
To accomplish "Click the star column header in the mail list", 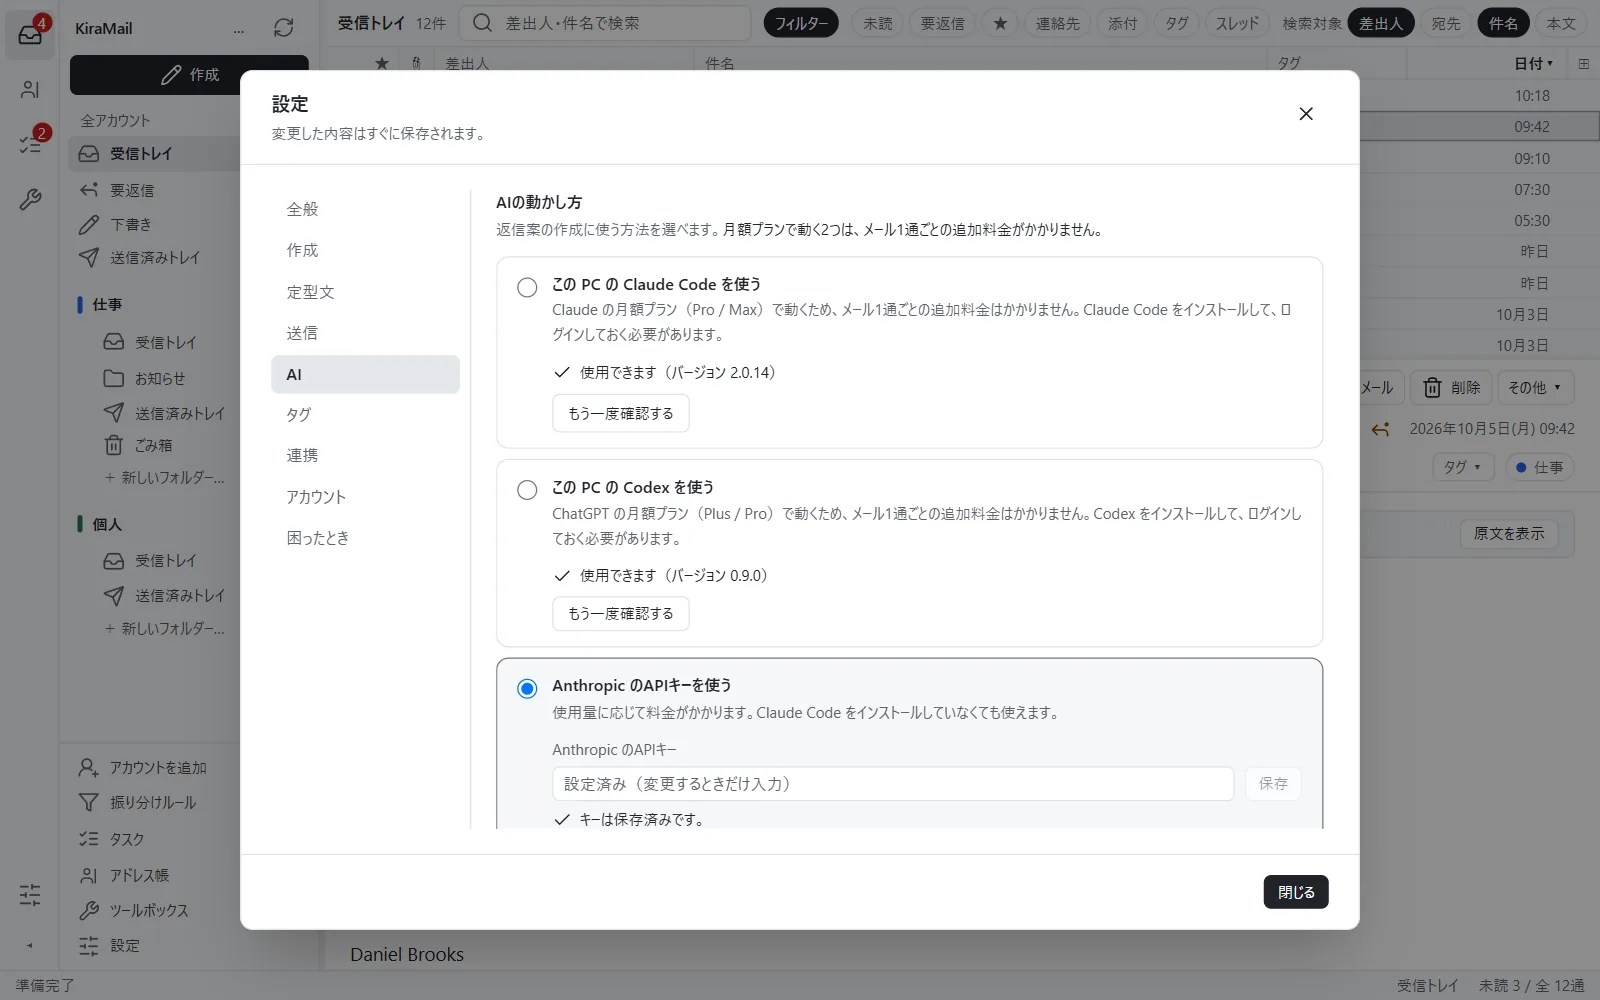I will pyautogui.click(x=382, y=64).
